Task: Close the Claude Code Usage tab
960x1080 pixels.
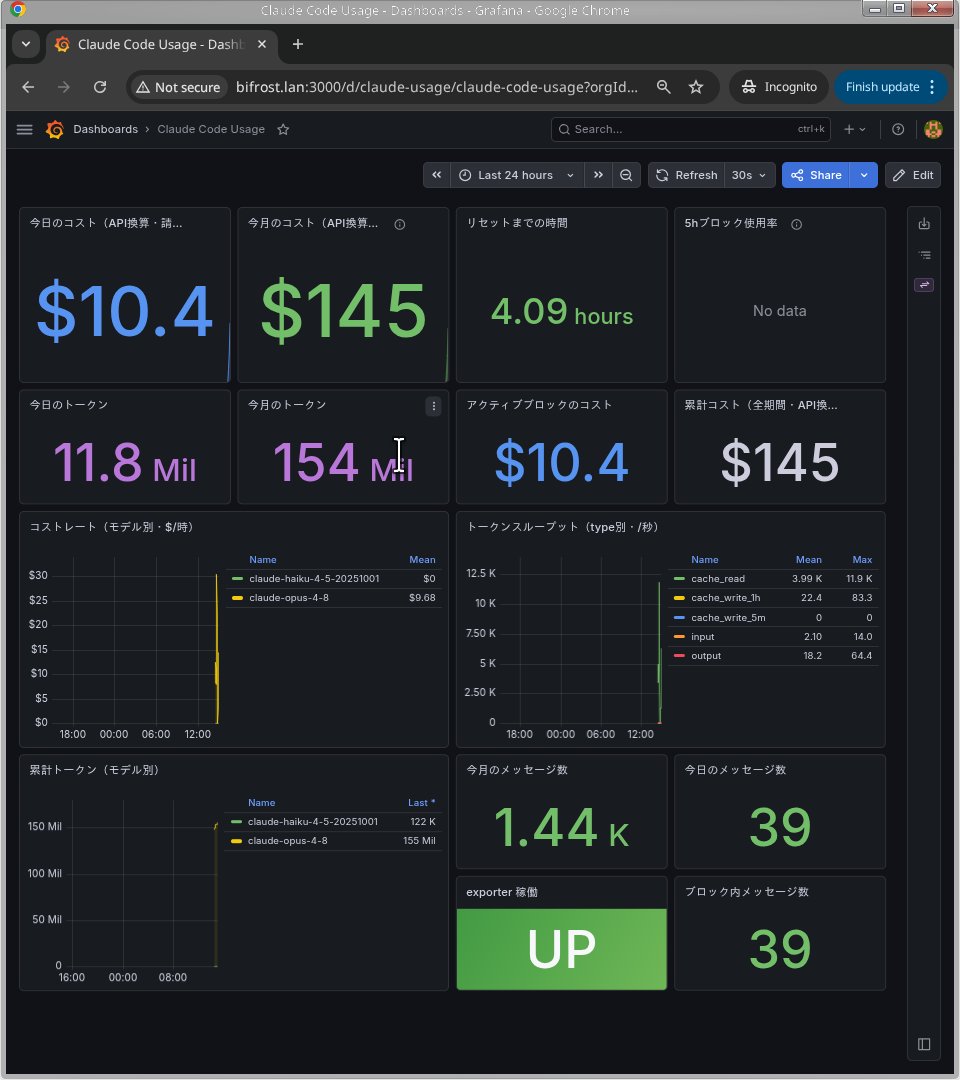Action: point(262,44)
